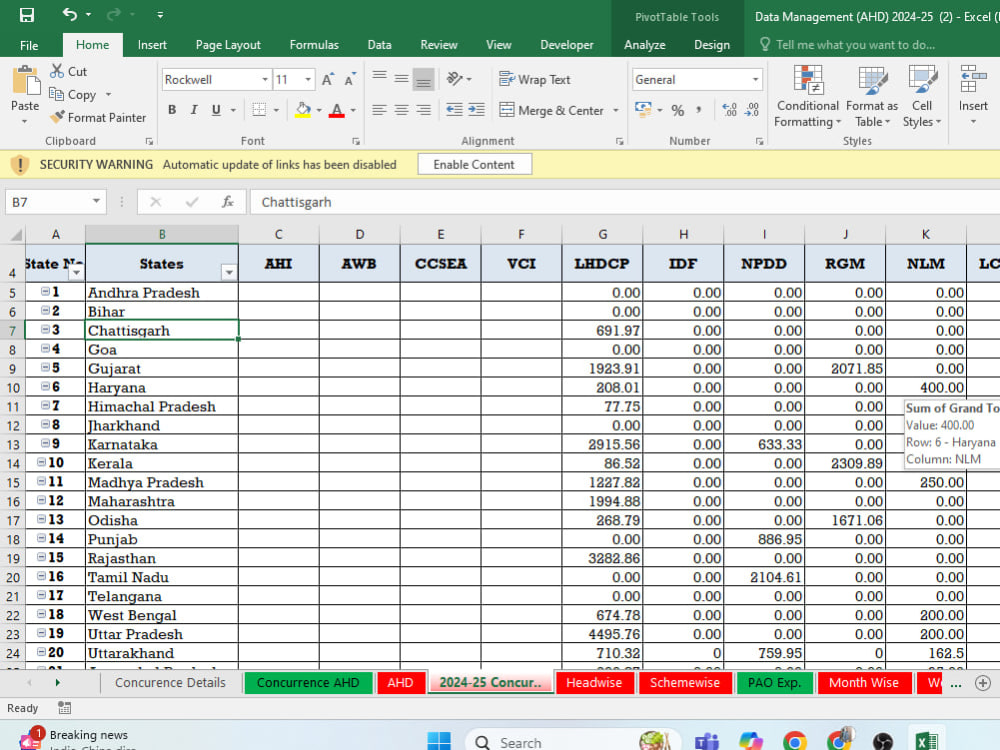Viewport: 1000px width, 750px height.
Task: Open the Merge & Center dropdown arrow
Action: 615,110
